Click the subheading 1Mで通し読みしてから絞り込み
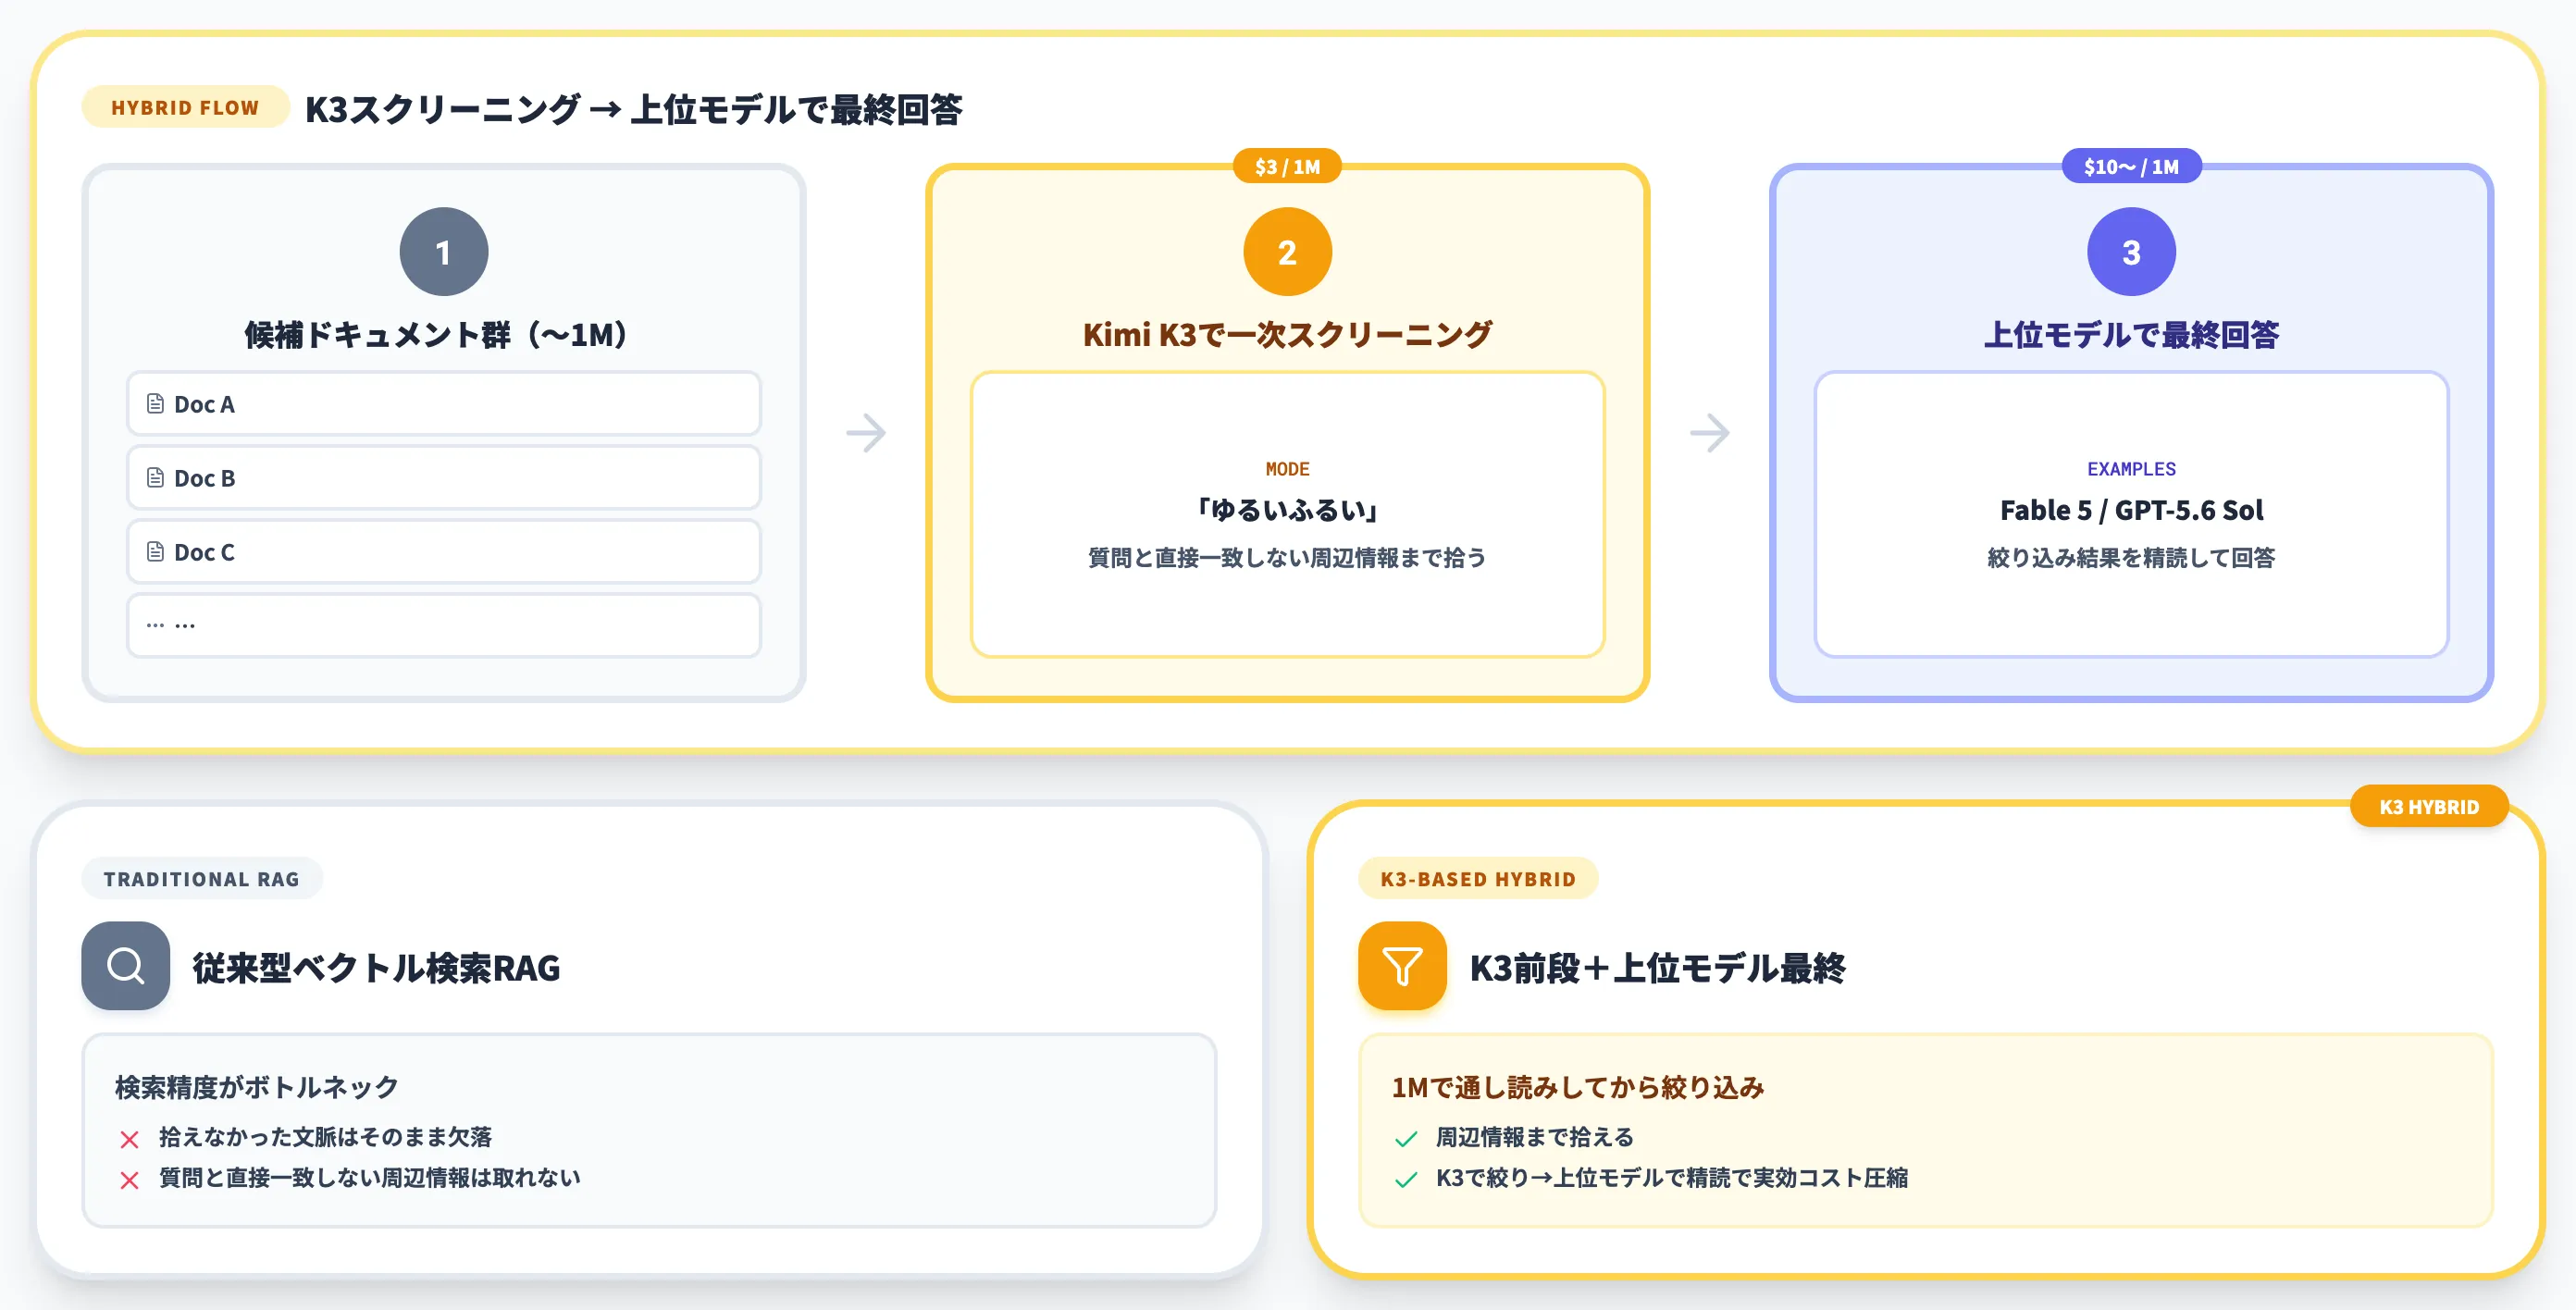2576x1310 pixels. pos(1577,1087)
